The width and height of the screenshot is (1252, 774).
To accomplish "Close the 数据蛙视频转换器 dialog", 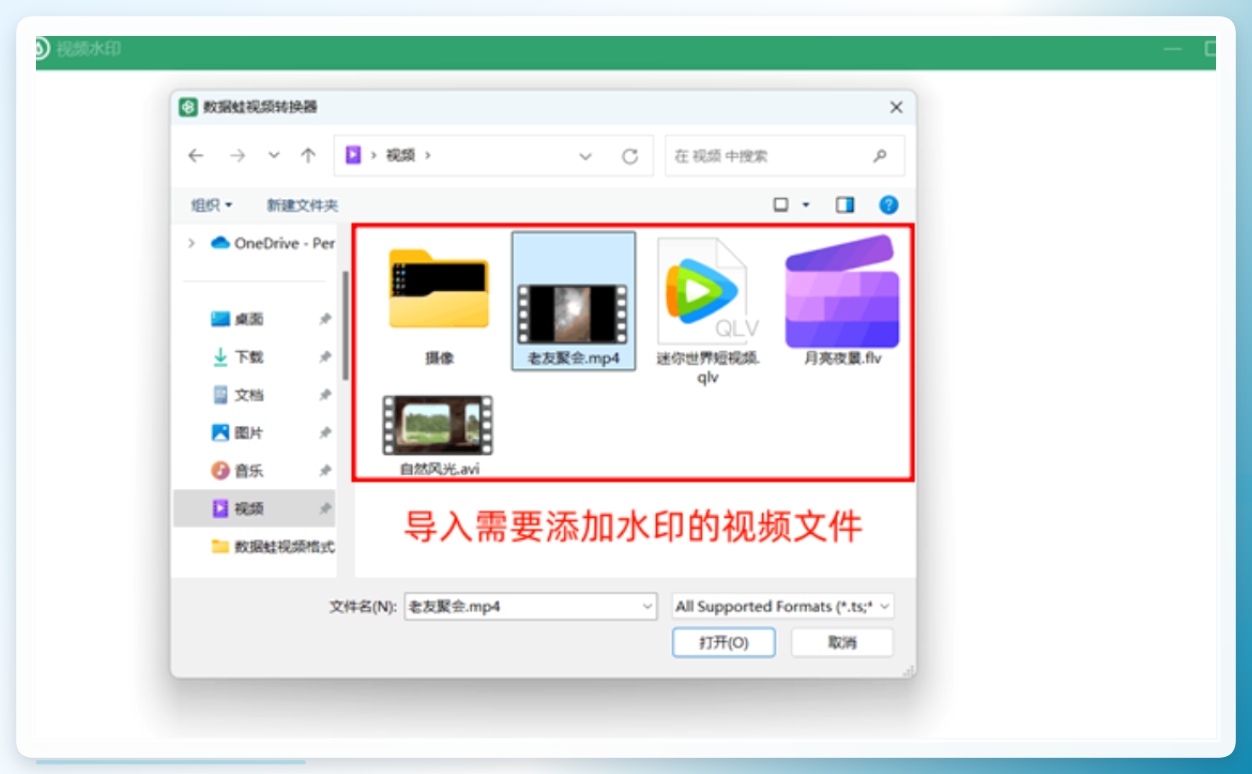I will coord(896,107).
